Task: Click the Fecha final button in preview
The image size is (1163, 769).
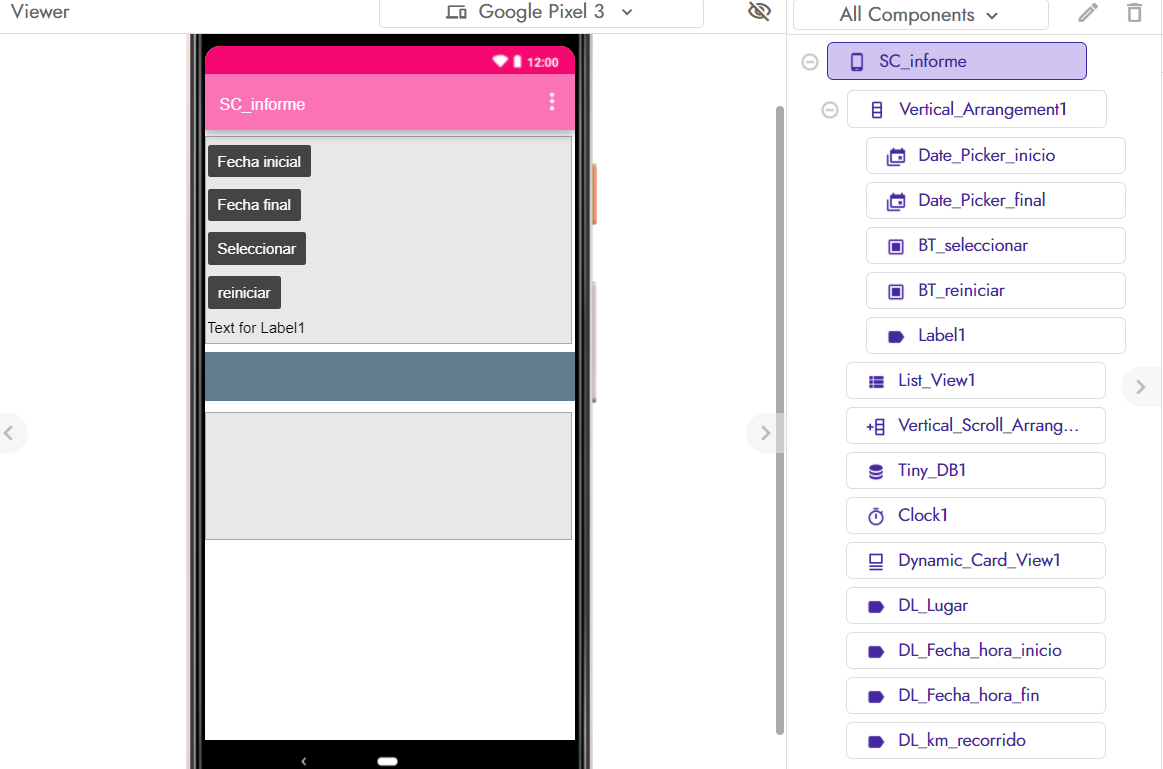Action: (254, 205)
